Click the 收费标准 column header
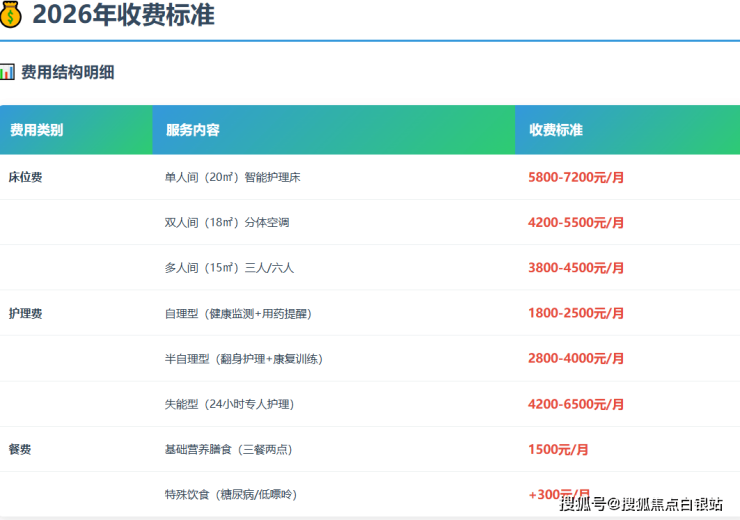This screenshot has height=520, width=740. pyautogui.click(x=556, y=130)
